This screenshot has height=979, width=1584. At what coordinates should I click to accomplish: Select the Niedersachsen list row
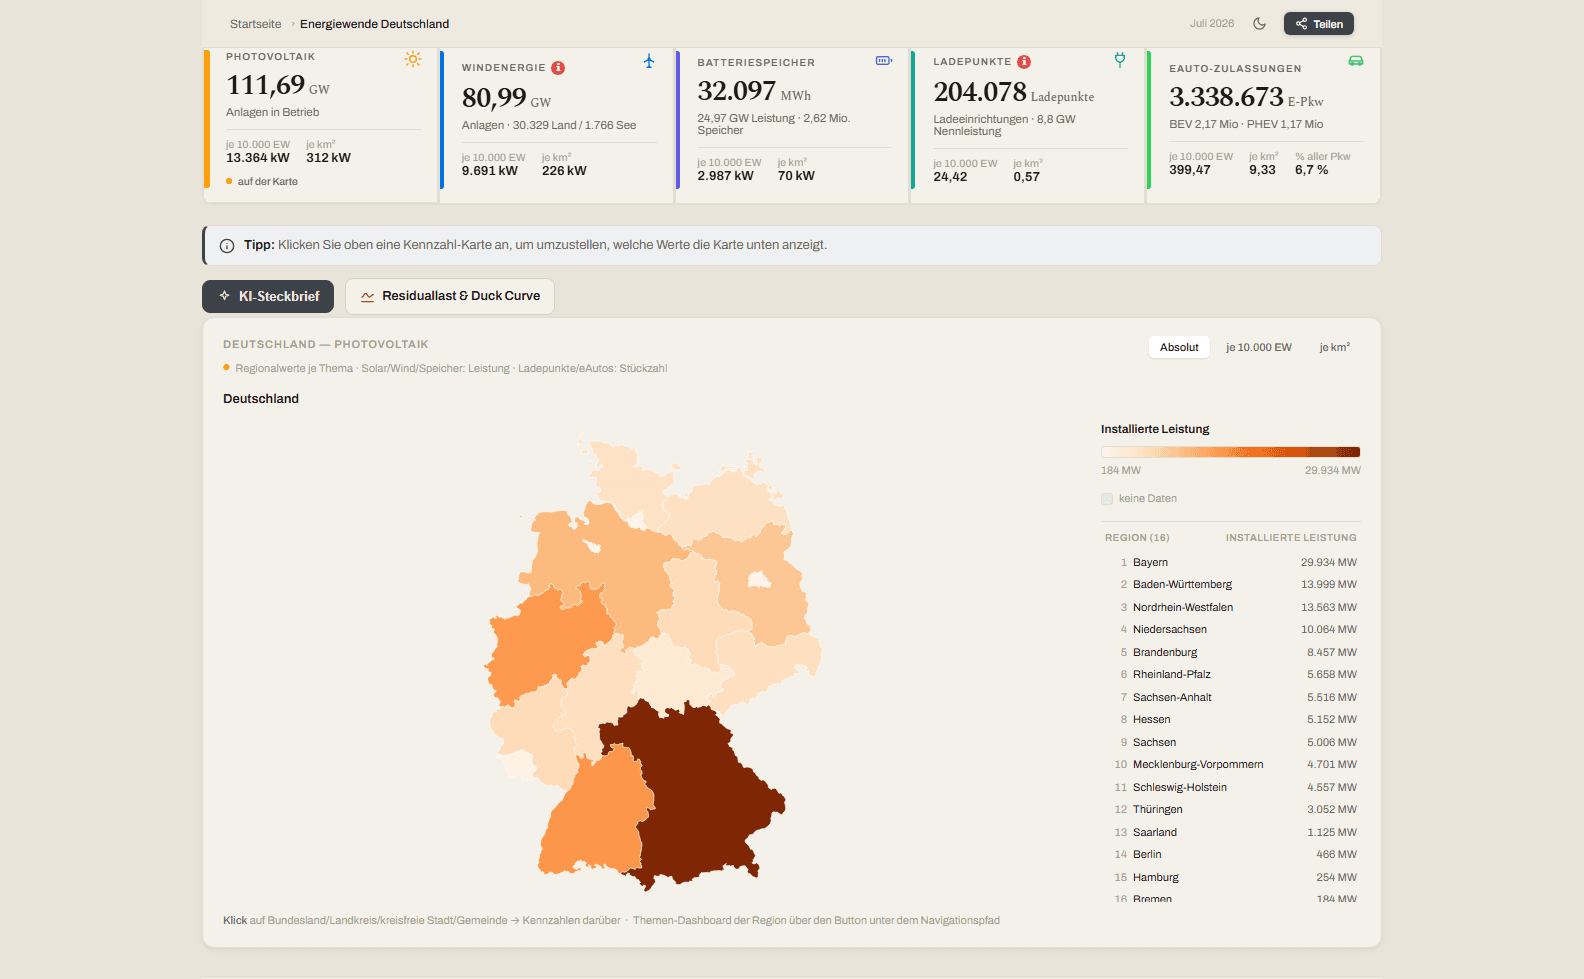tap(1231, 630)
